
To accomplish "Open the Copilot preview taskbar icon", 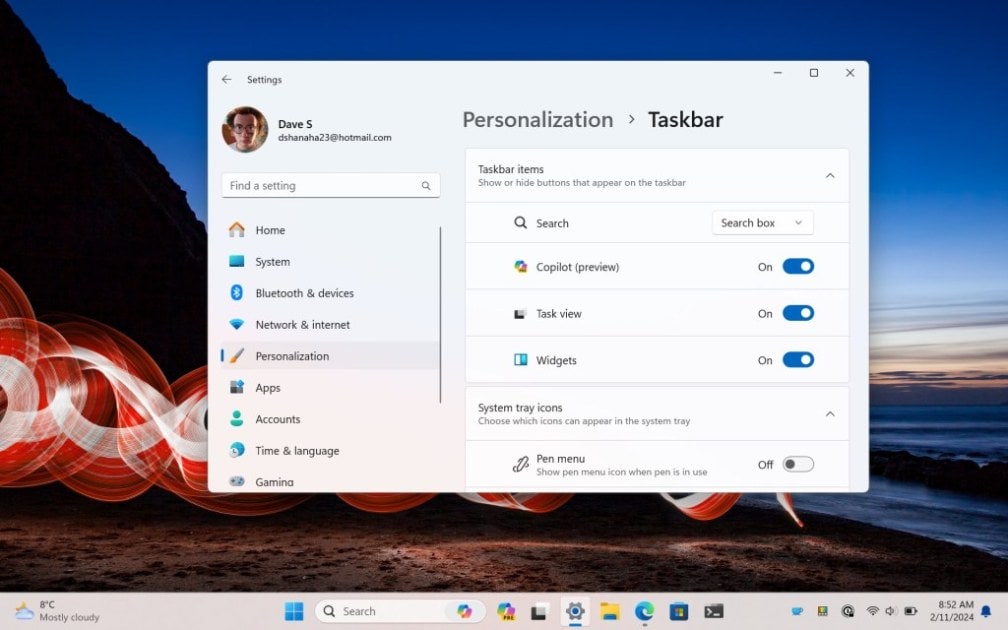I will pyautogui.click(x=506, y=611).
